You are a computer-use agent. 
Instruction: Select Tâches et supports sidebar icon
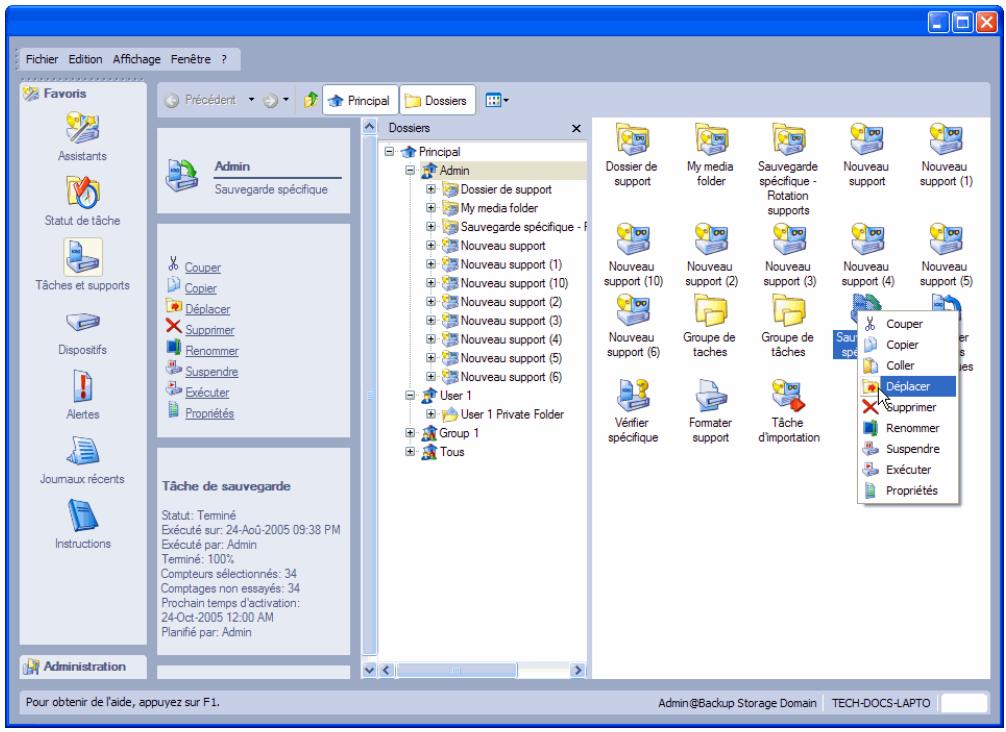[x=82, y=257]
